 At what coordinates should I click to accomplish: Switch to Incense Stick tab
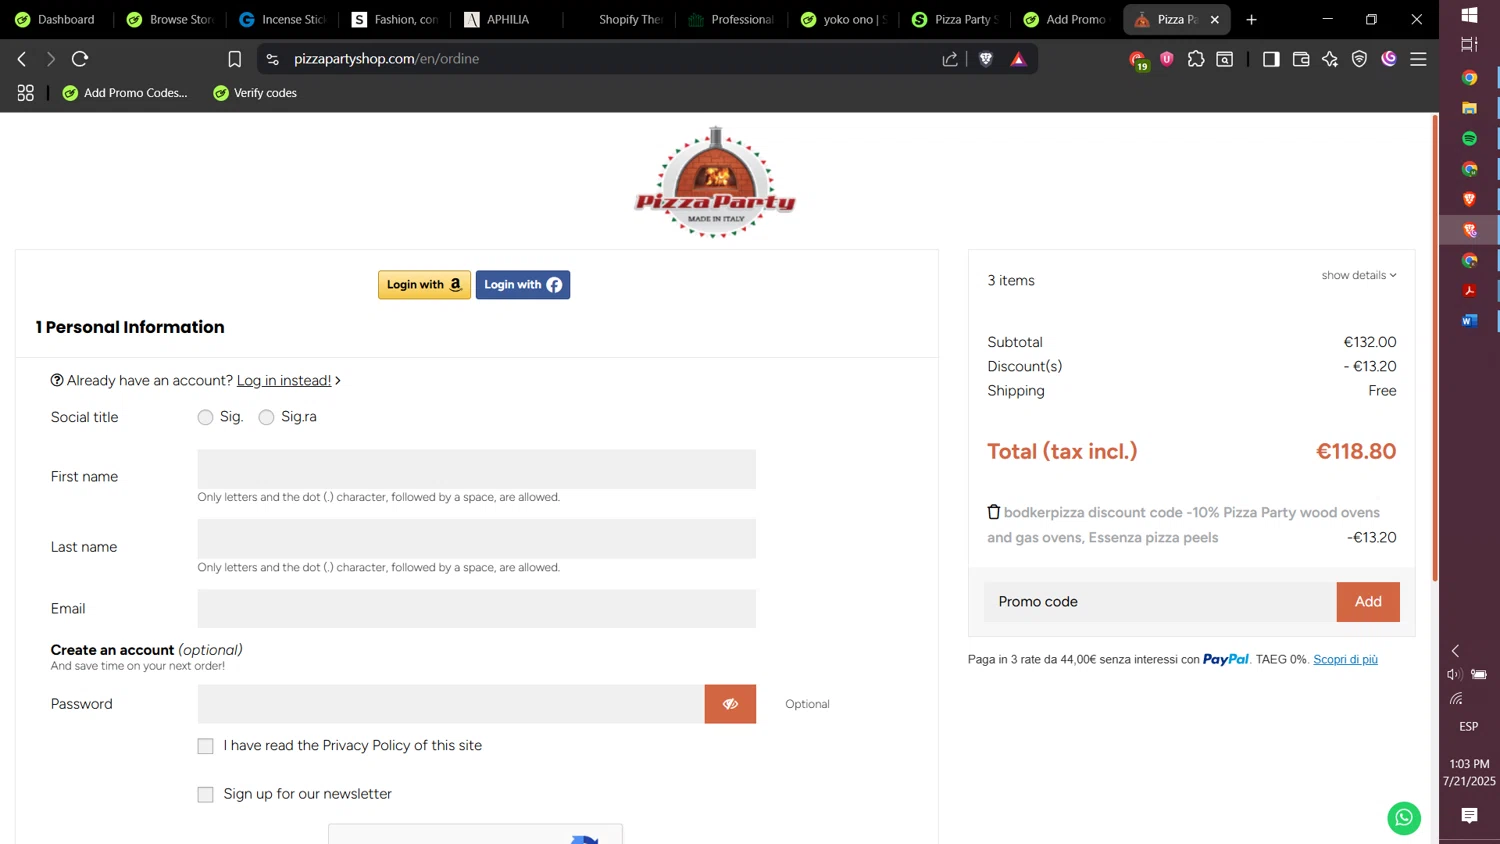(284, 19)
